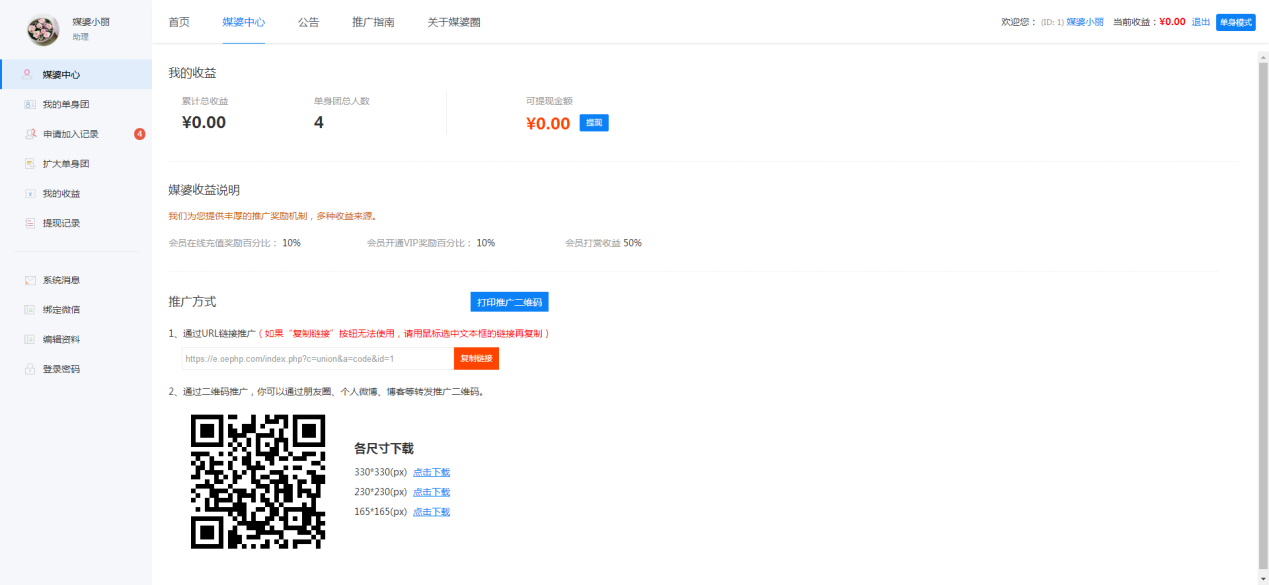Click the 提现记录 sidebar list icon
Viewport: 1269px width, 585px height.
pos(30,223)
